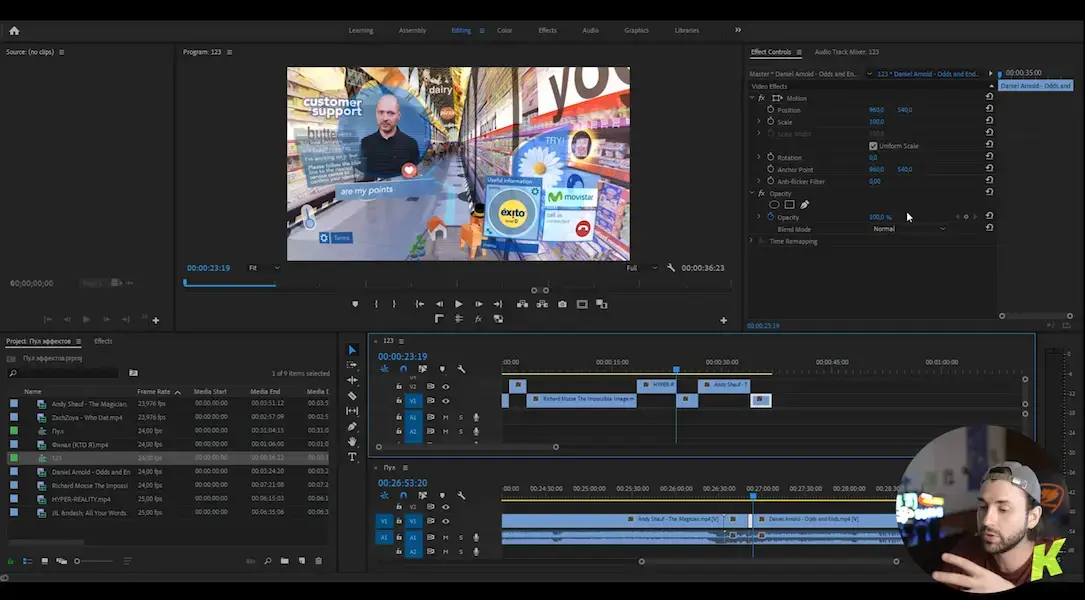
Task: Open the Program monitor Button Editor plus
Action: [x=723, y=320]
